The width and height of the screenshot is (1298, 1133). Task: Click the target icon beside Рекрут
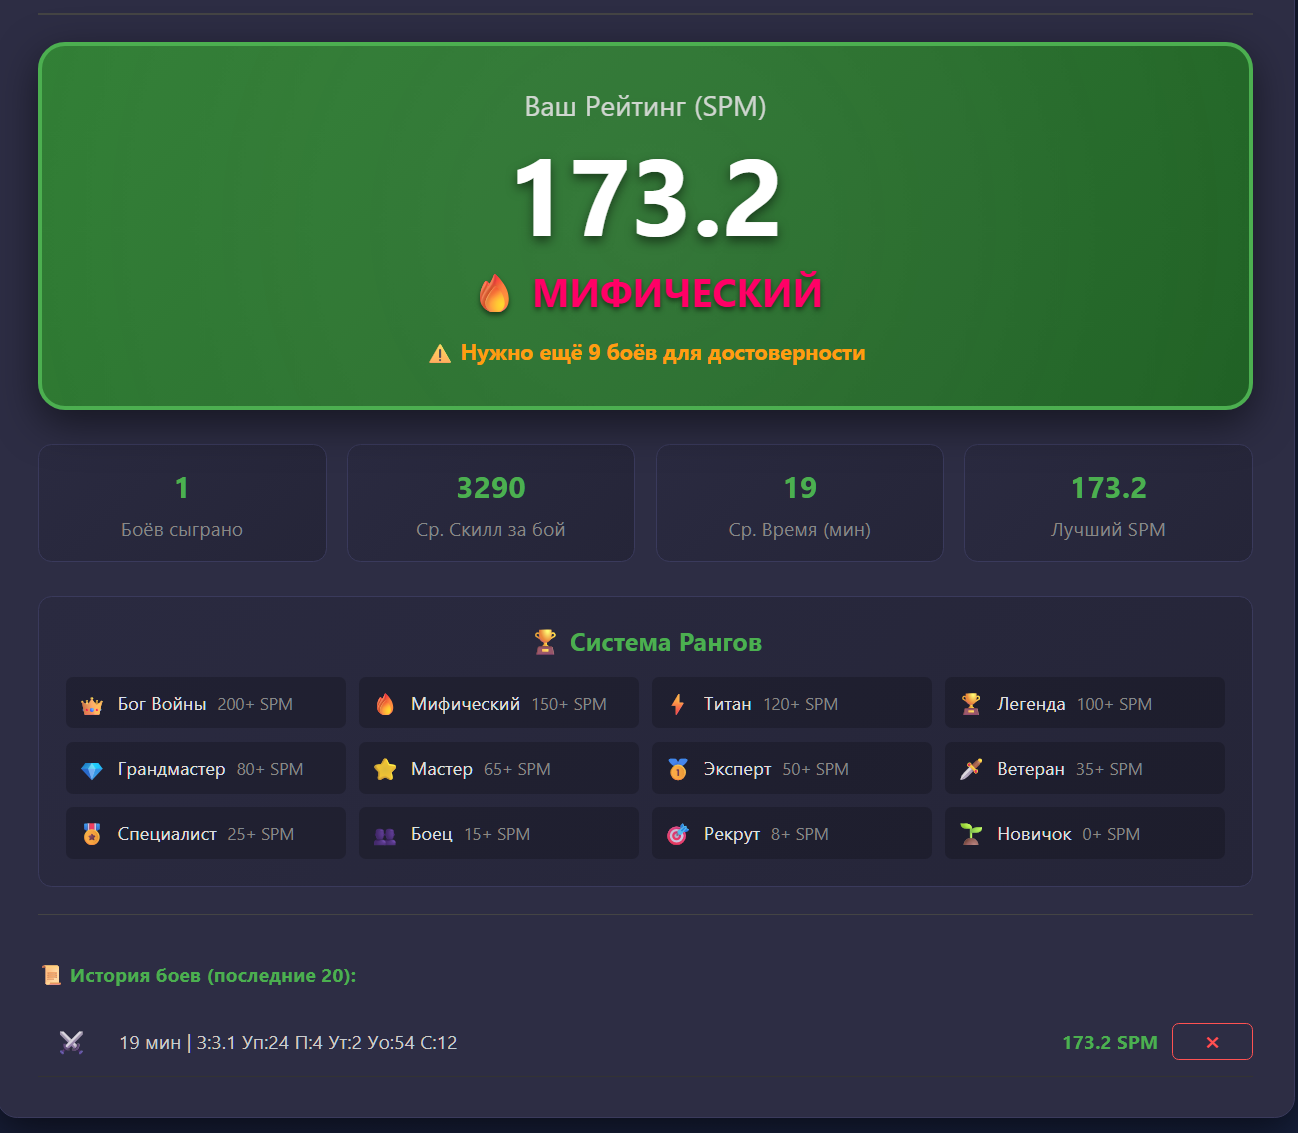[x=678, y=835]
